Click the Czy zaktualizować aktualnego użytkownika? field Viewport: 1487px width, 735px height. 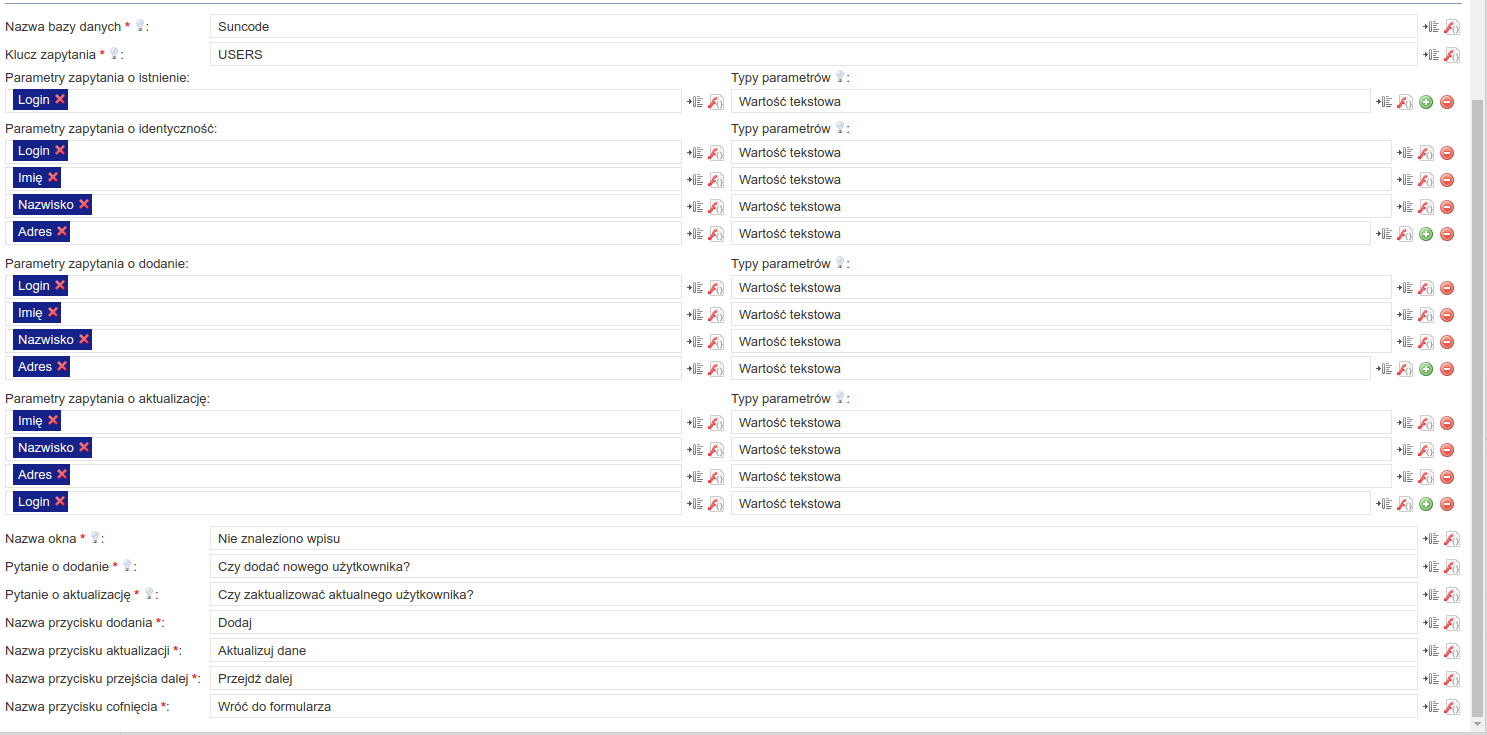click(x=814, y=595)
